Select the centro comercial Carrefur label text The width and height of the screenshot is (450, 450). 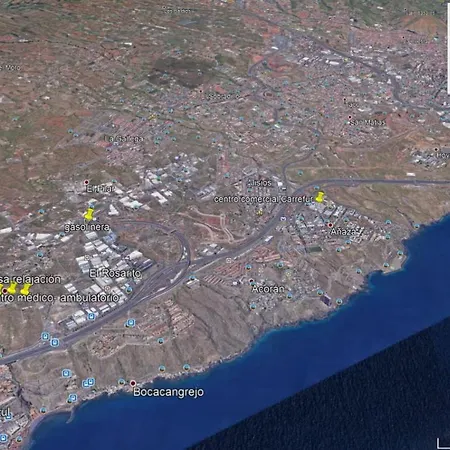[263, 199]
